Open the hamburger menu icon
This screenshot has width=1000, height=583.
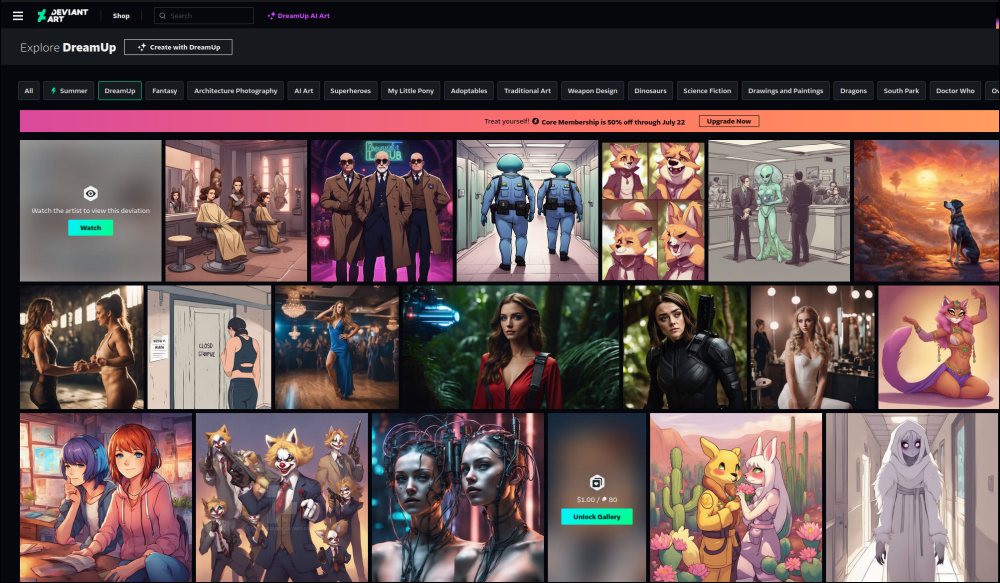point(18,16)
